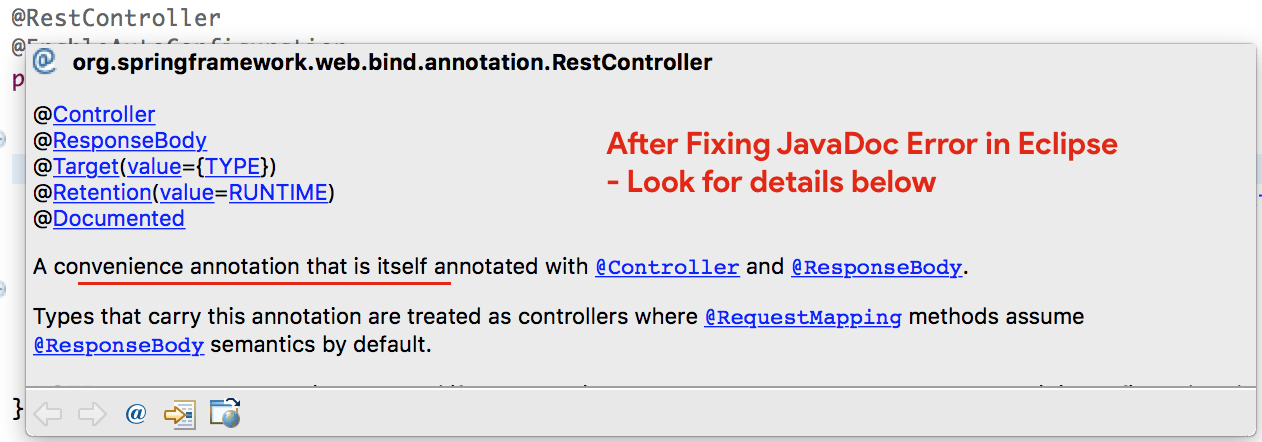The image size is (1262, 442).
Task: Follow the @Controller link in description
Action: pyautogui.click(x=667, y=267)
